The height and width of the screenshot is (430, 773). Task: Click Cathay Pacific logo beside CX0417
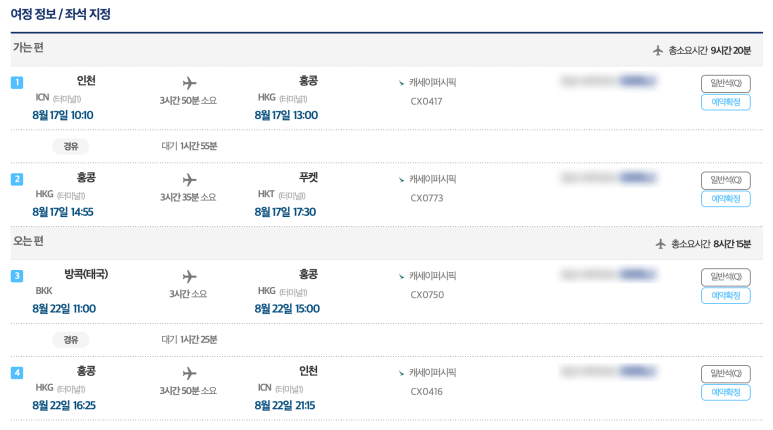[x=401, y=83]
